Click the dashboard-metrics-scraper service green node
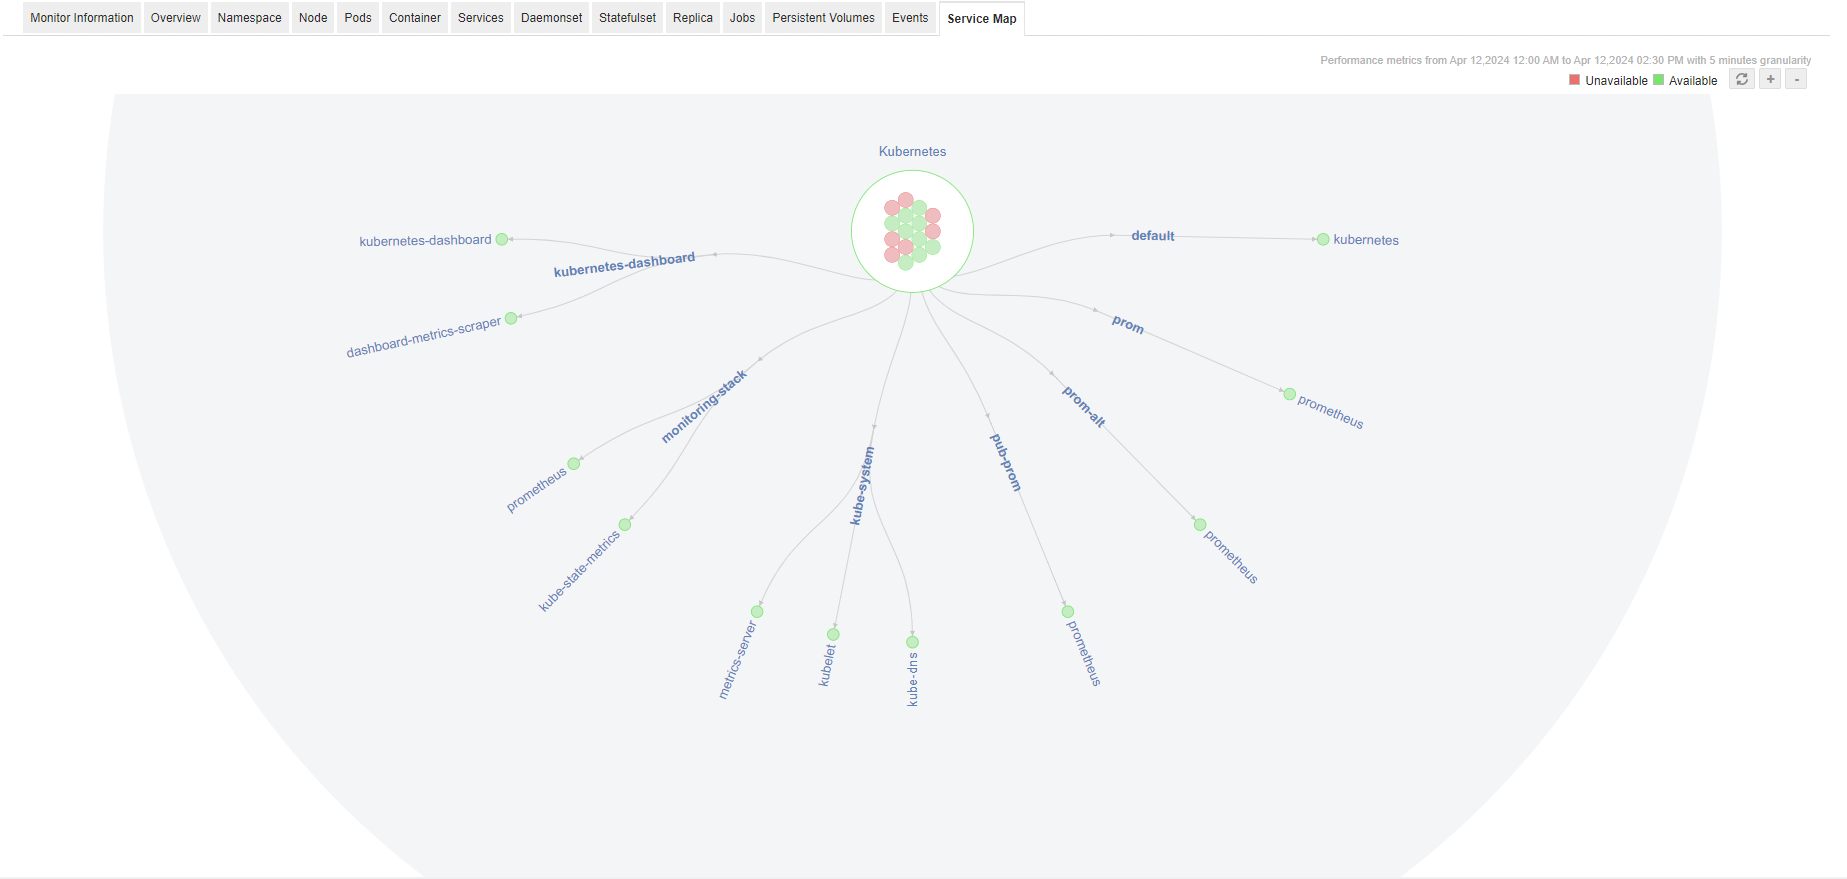Image resolution: width=1847 pixels, height=879 pixels. click(x=511, y=318)
